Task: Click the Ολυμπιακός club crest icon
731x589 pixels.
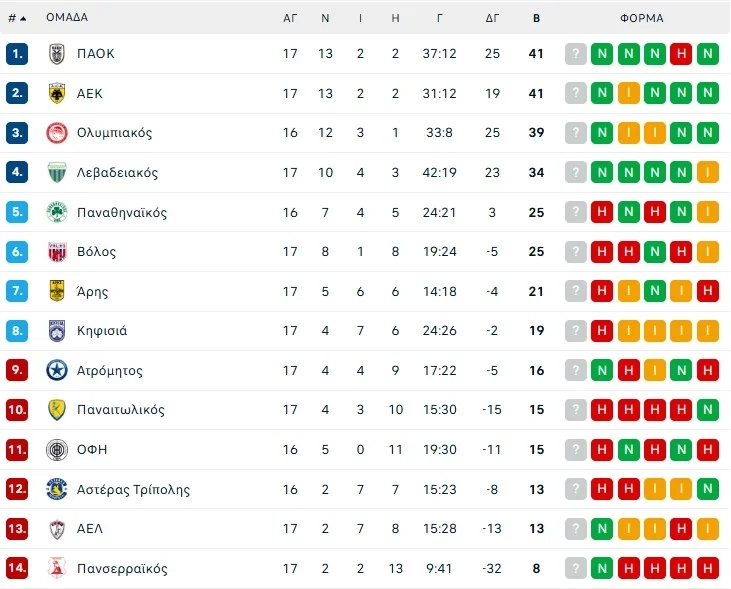Action: pos(56,133)
